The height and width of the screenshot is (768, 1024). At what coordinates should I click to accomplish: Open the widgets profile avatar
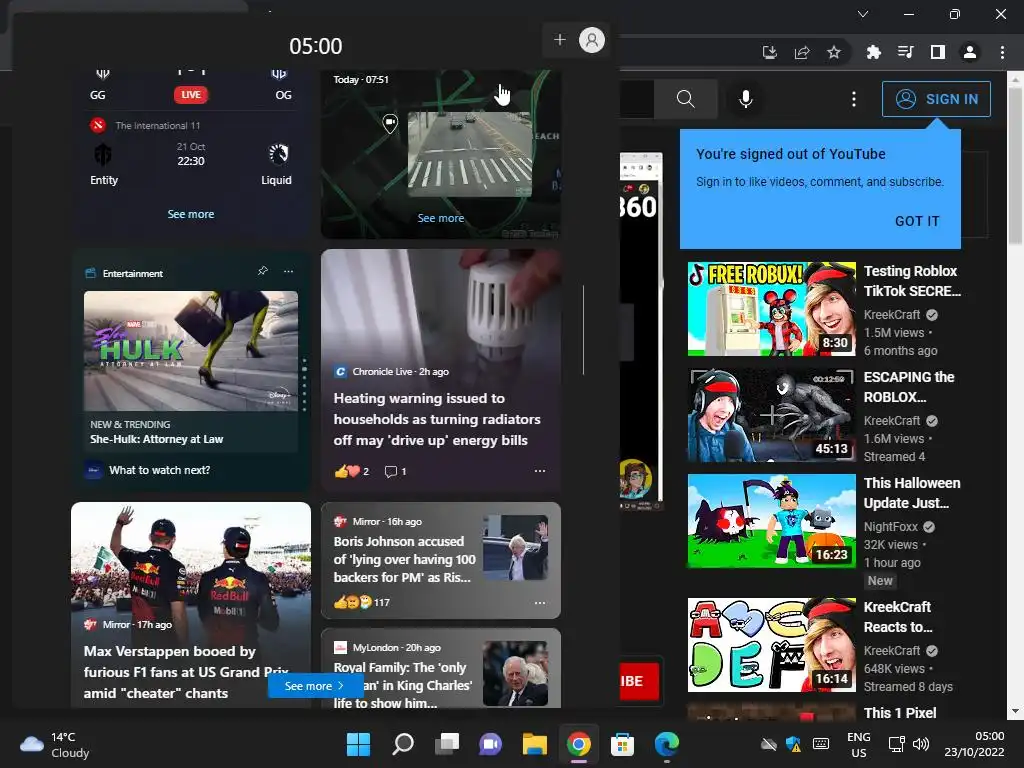pyautogui.click(x=592, y=40)
